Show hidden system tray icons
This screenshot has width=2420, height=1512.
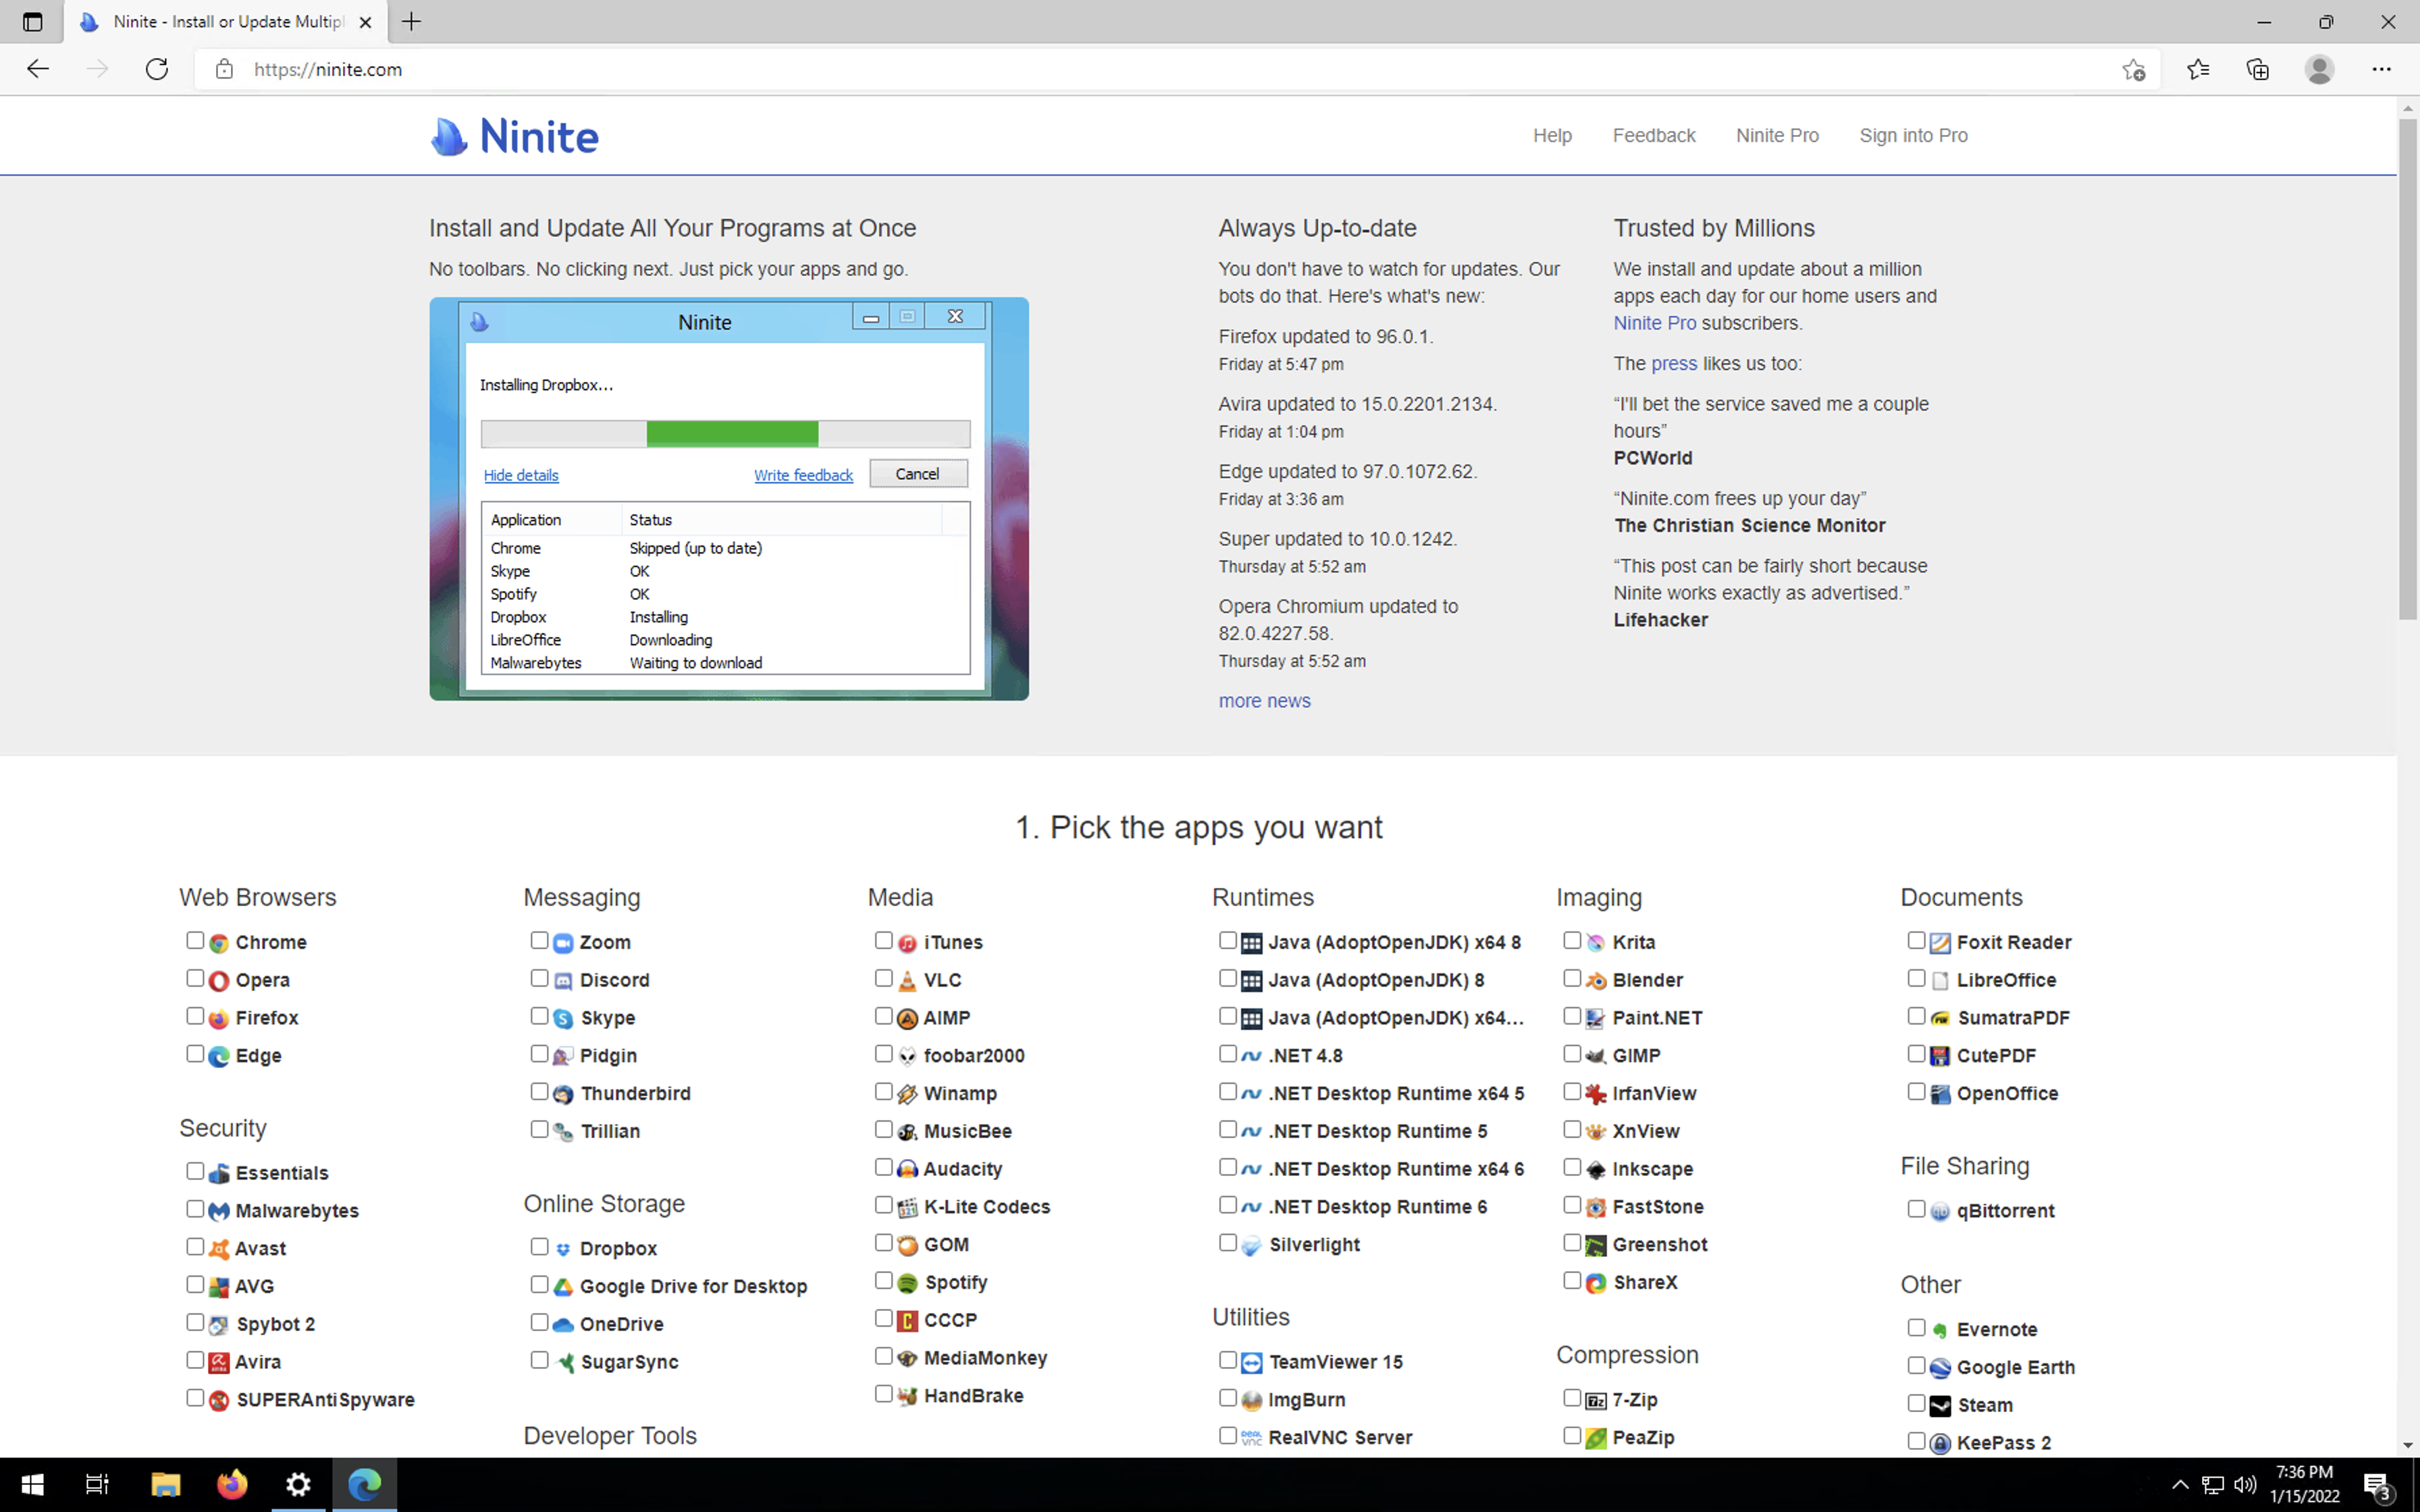click(x=2180, y=1484)
